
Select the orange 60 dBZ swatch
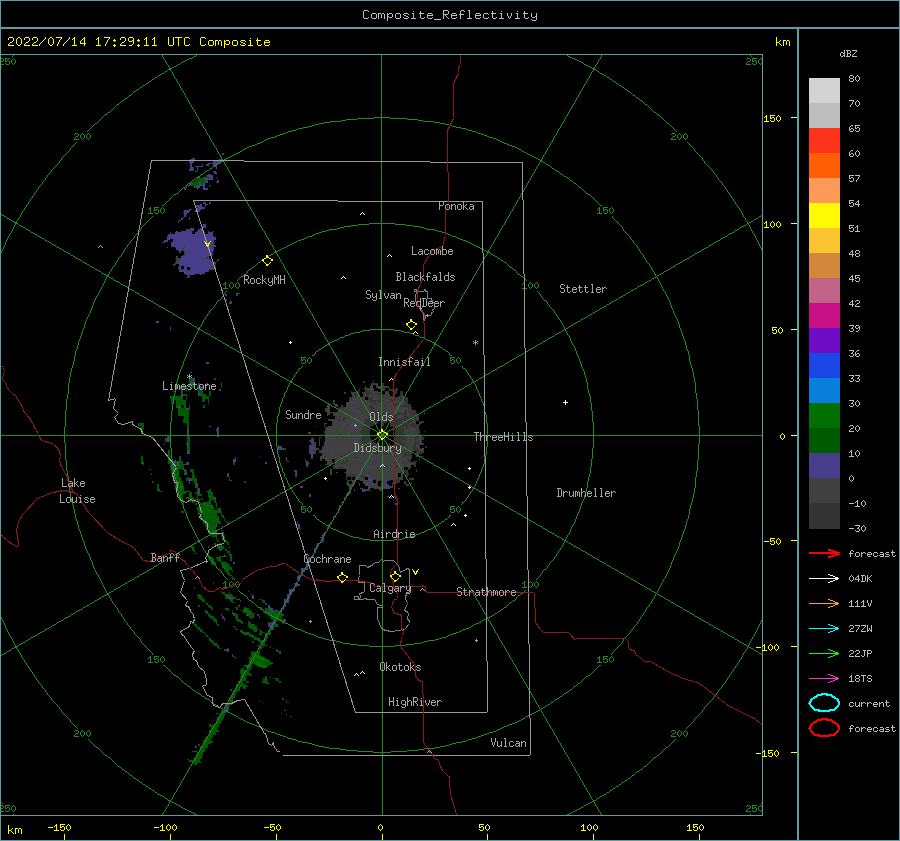click(824, 165)
